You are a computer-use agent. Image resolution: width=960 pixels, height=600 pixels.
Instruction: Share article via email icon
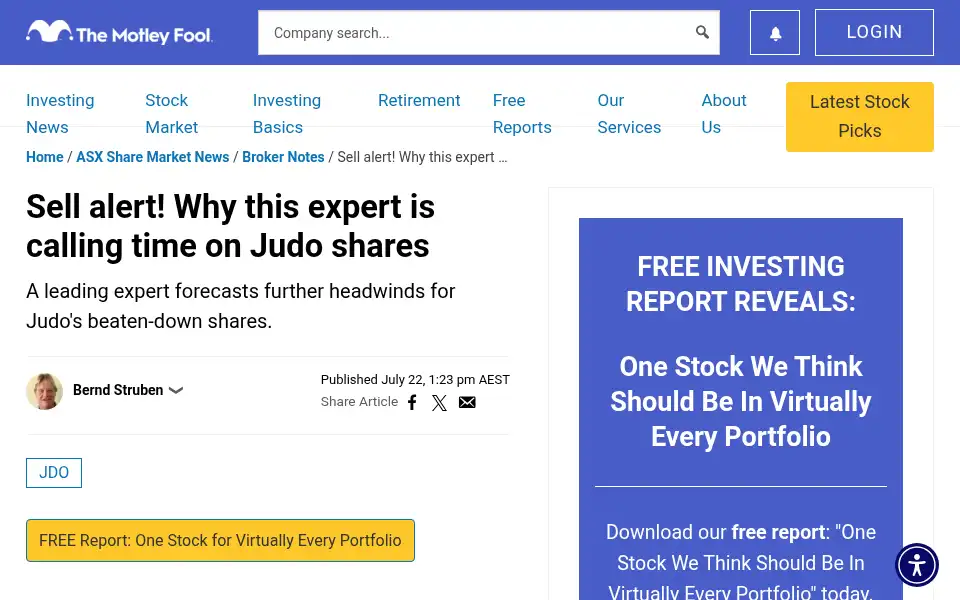coord(467,402)
